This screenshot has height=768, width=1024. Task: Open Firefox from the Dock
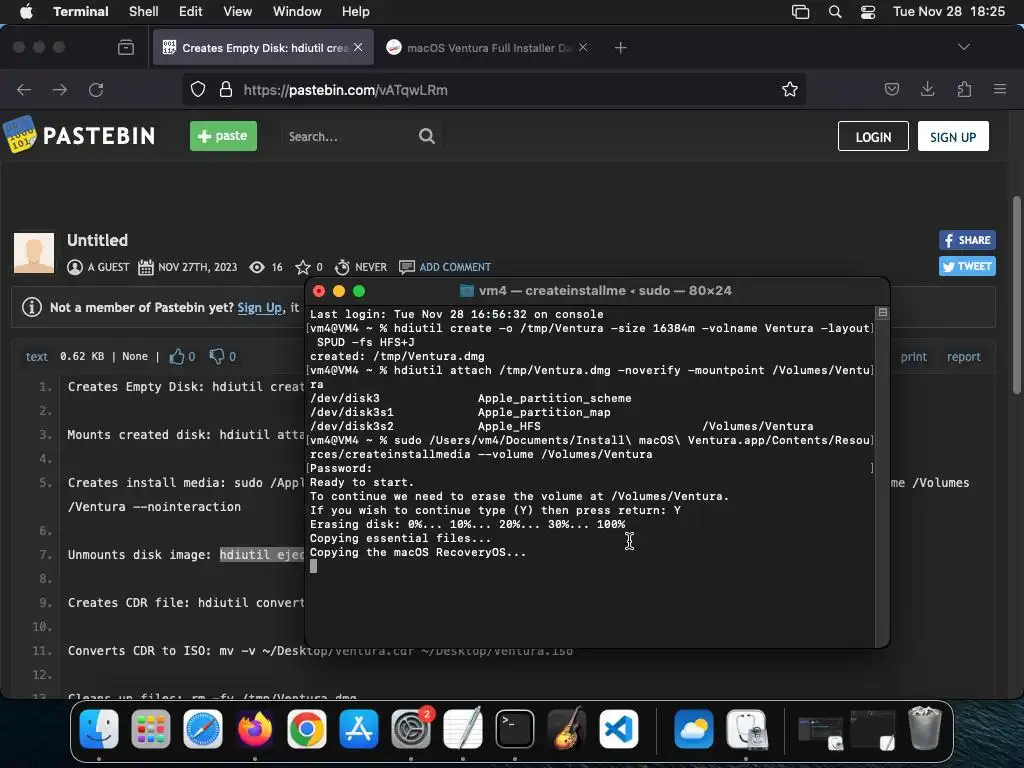pyautogui.click(x=255, y=729)
